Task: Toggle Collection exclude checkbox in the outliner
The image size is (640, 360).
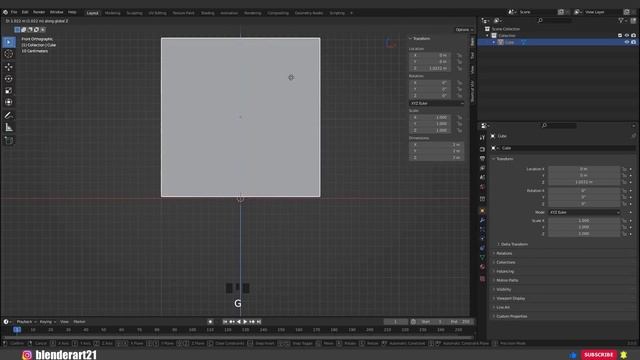Action: (620, 36)
